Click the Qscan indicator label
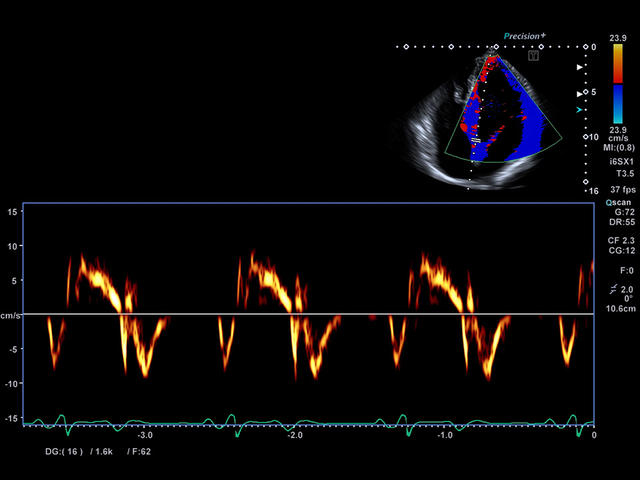 pos(618,202)
